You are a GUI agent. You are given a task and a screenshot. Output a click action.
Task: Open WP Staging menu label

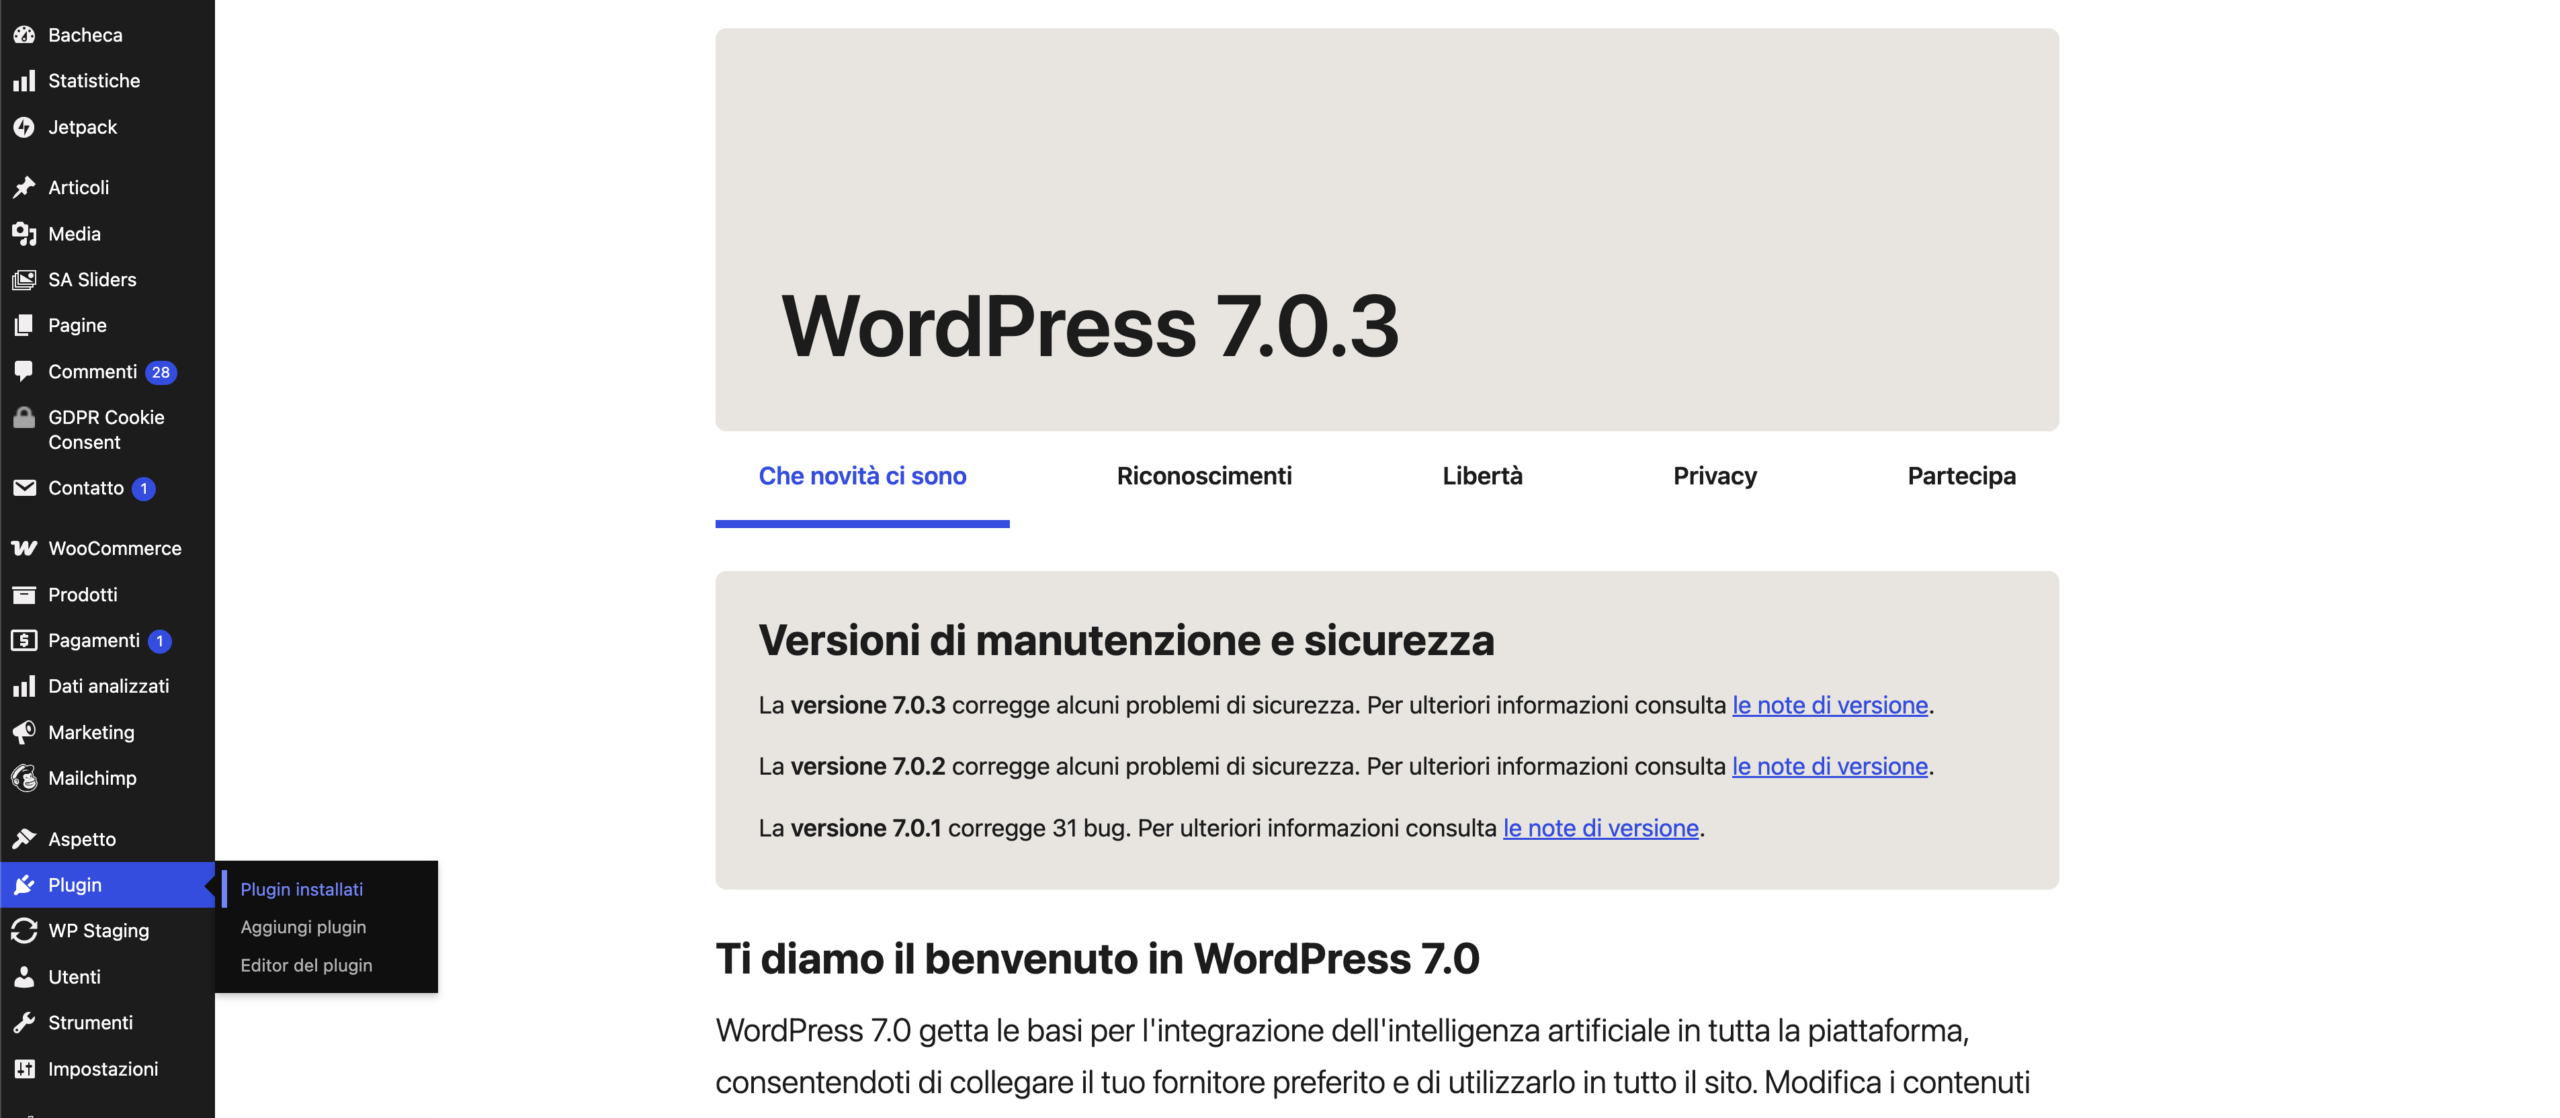(x=99, y=931)
